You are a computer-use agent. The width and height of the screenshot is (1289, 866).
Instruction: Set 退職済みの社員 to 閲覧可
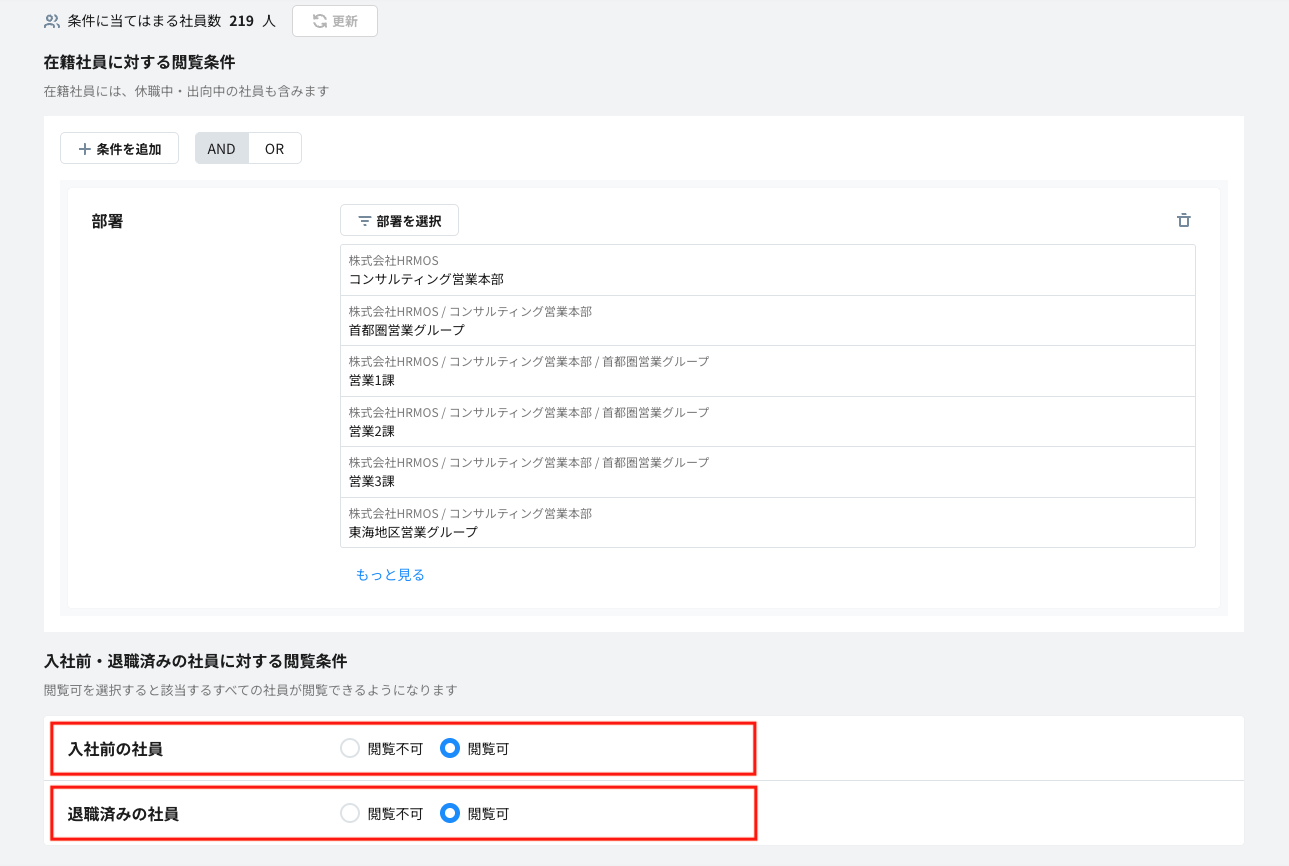pyautogui.click(x=450, y=814)
